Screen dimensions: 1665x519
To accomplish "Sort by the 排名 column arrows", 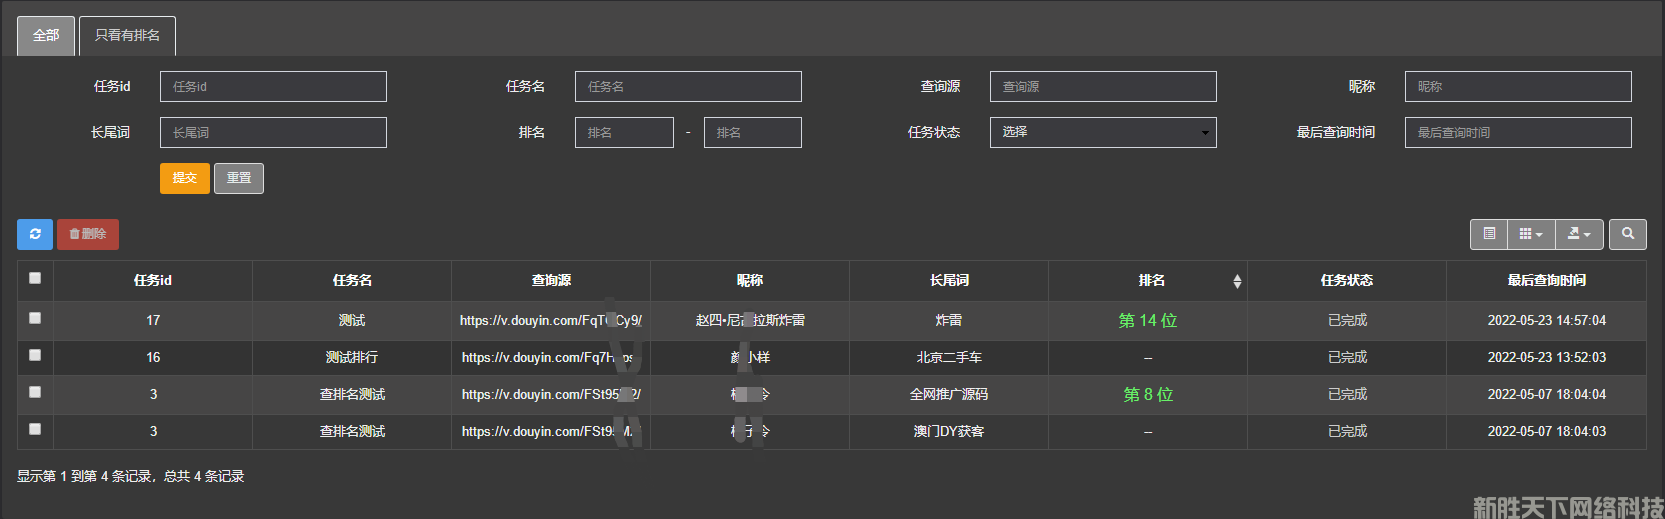I will [x=1237, y=281].
